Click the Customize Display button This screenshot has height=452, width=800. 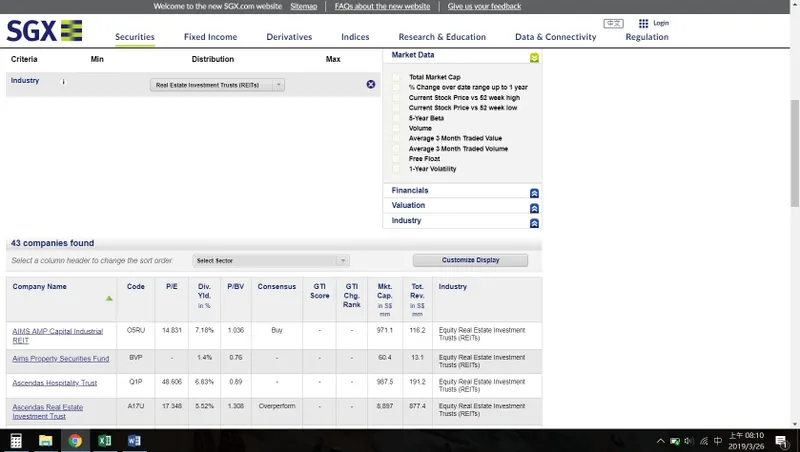tap(470, 260)
